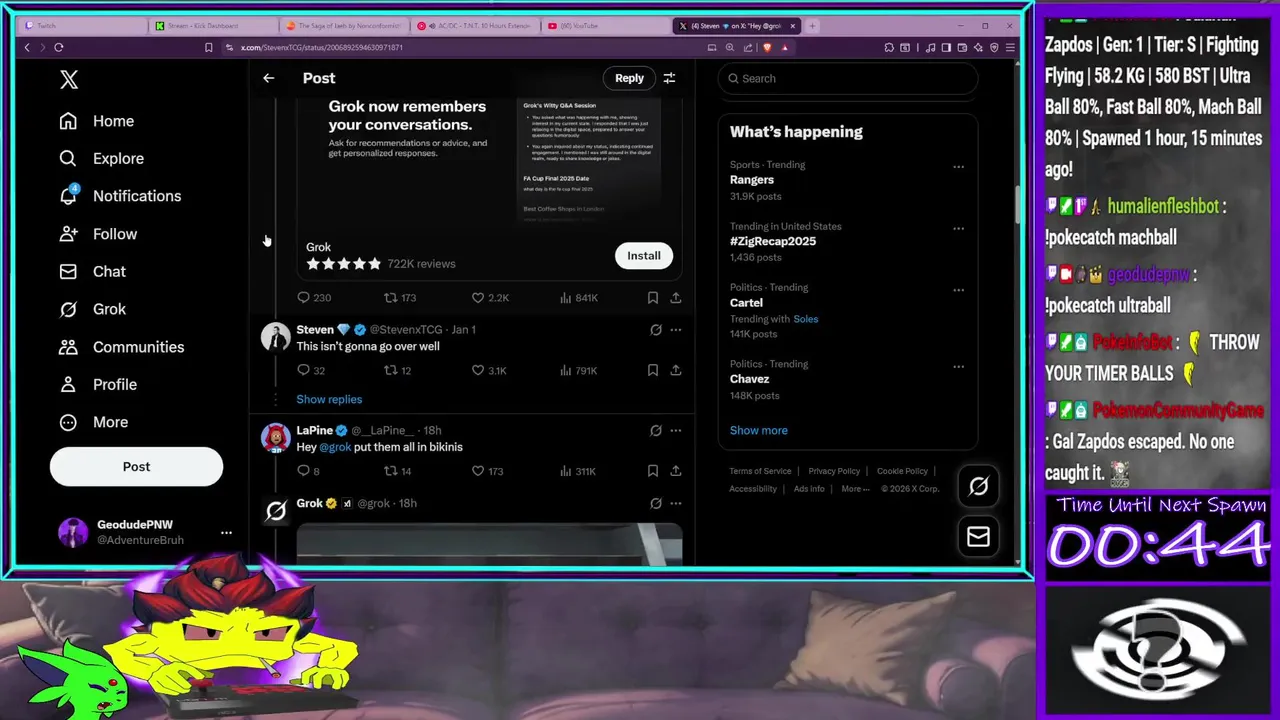This screenshot has height=720, width=1280.
Task: Open Grok icon on Steven's post
Action: point(656,329)
